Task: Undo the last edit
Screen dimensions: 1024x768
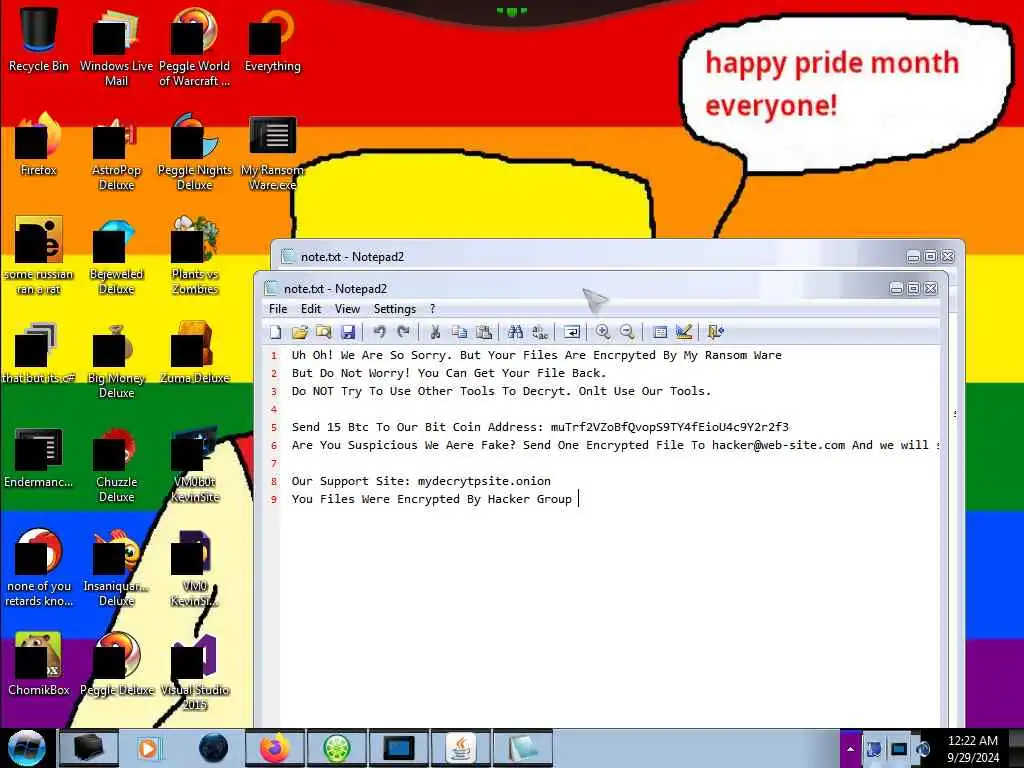Action: pos(379,332)
